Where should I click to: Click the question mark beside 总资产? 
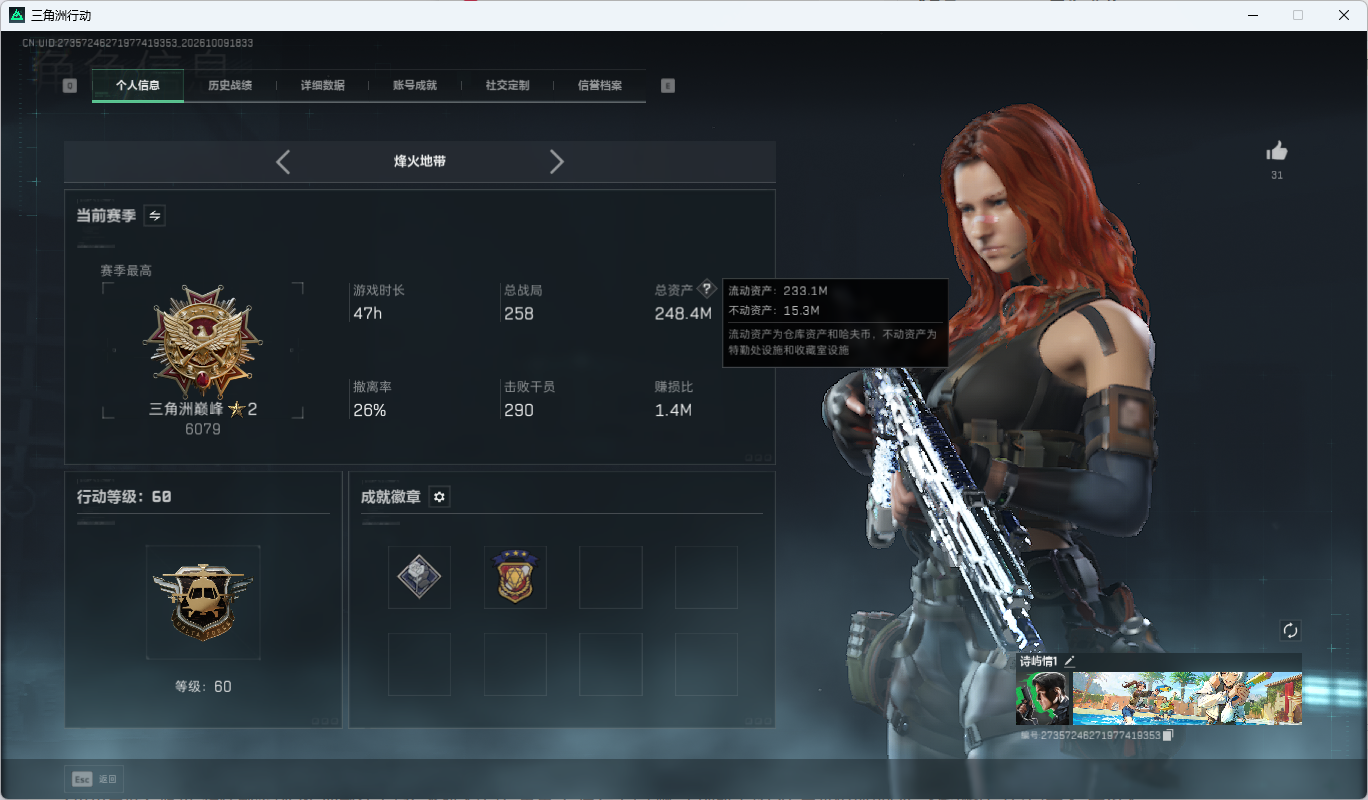coord(707,289)
